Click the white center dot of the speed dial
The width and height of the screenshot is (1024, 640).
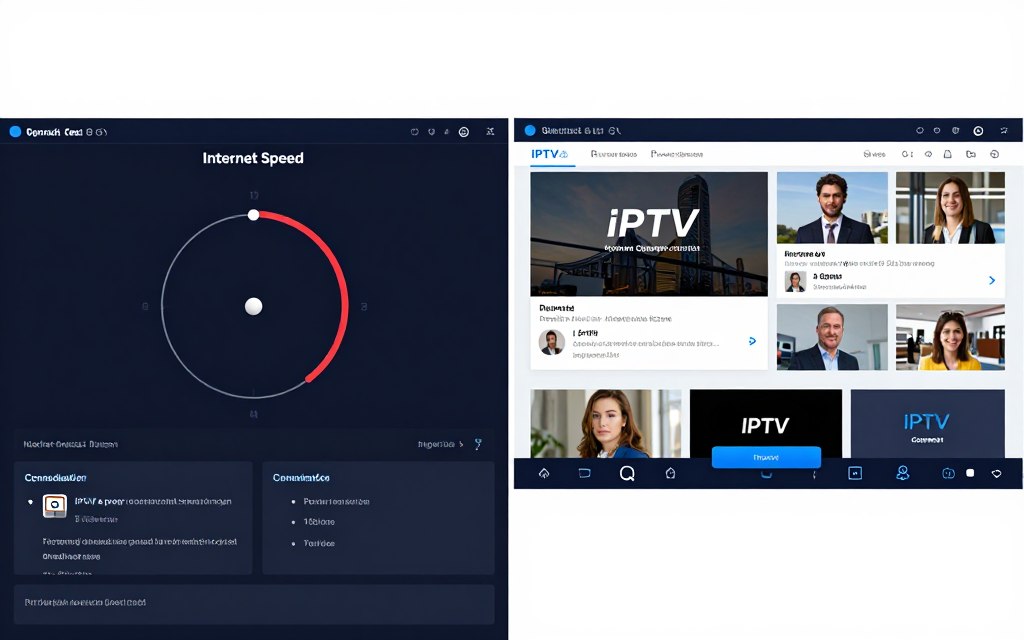pyautogui.click(x=253, y=306)
